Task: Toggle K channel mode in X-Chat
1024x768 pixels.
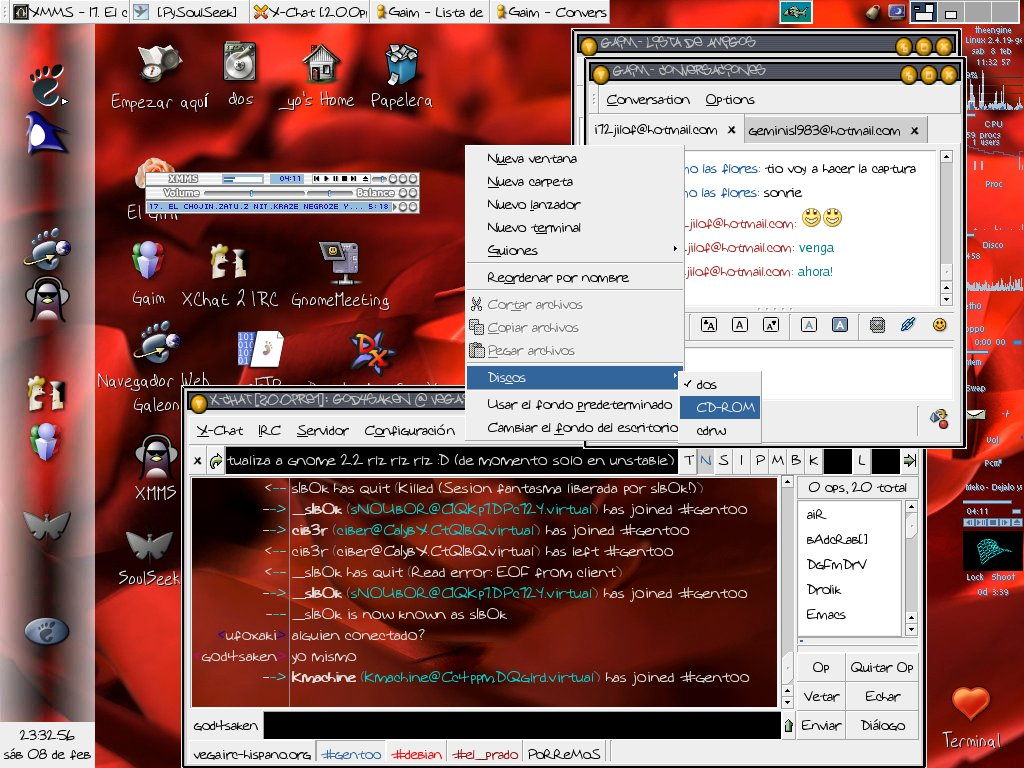Action: coord(813,460)
